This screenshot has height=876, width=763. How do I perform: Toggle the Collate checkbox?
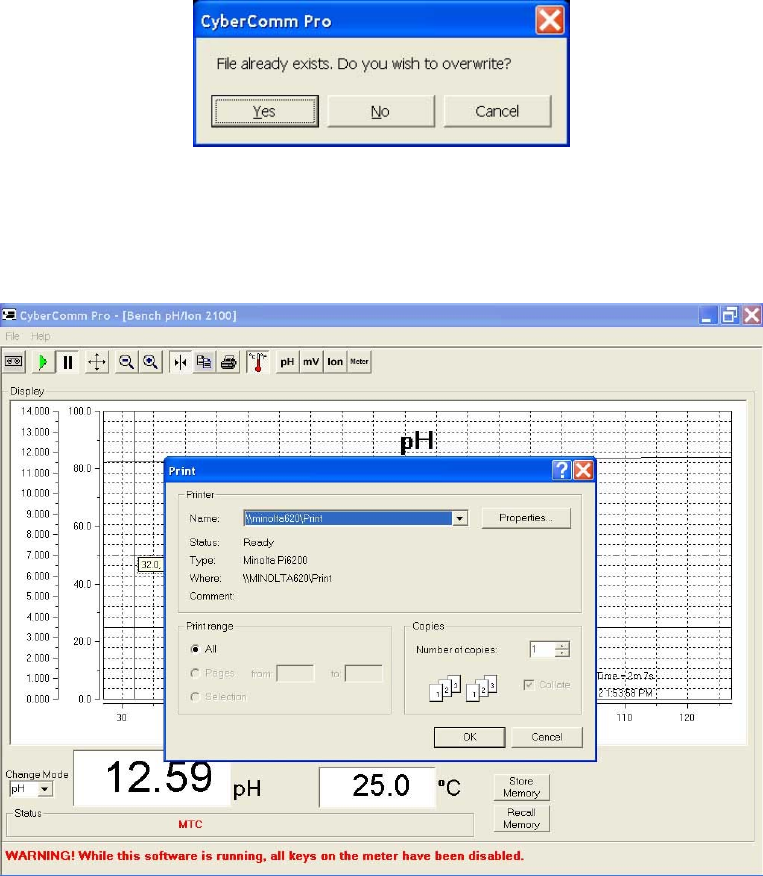tap(528, 685)
